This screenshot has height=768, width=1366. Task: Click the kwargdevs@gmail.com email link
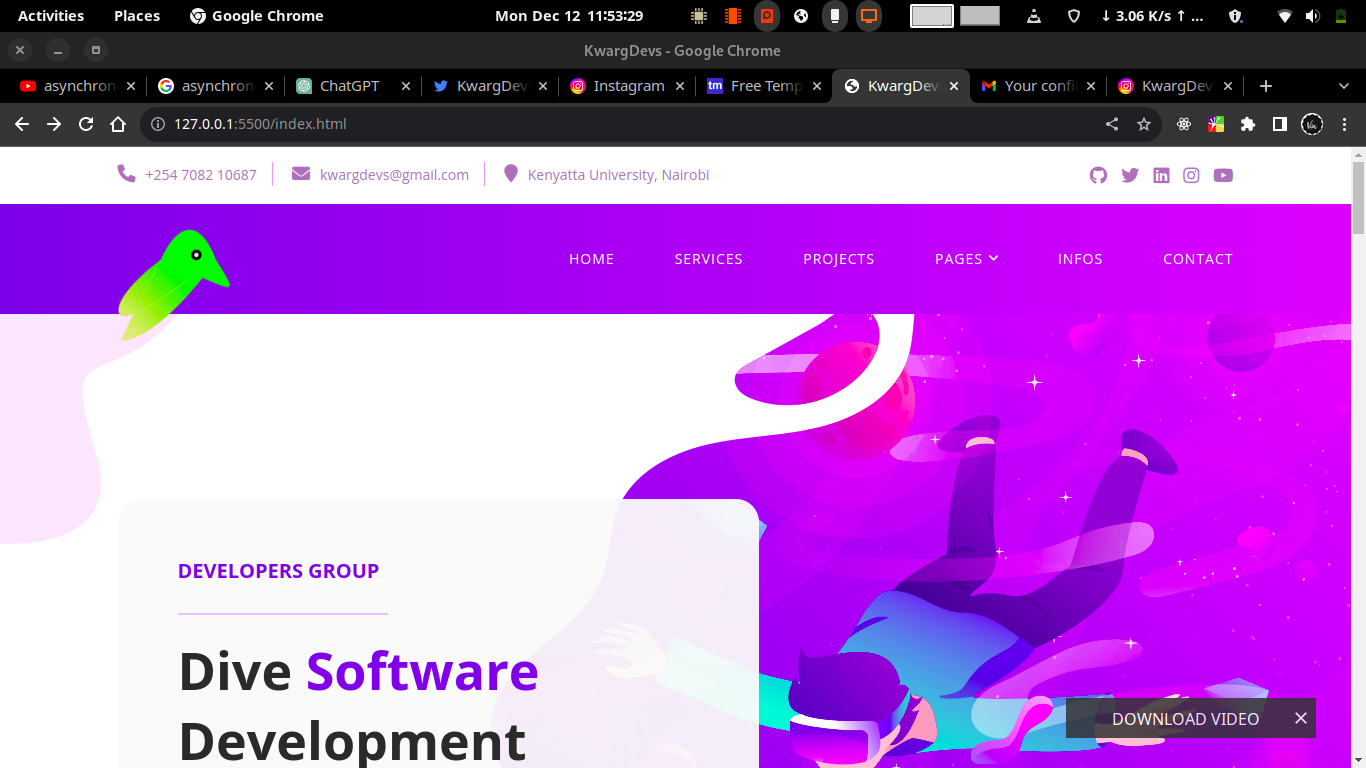pos(394,174)
